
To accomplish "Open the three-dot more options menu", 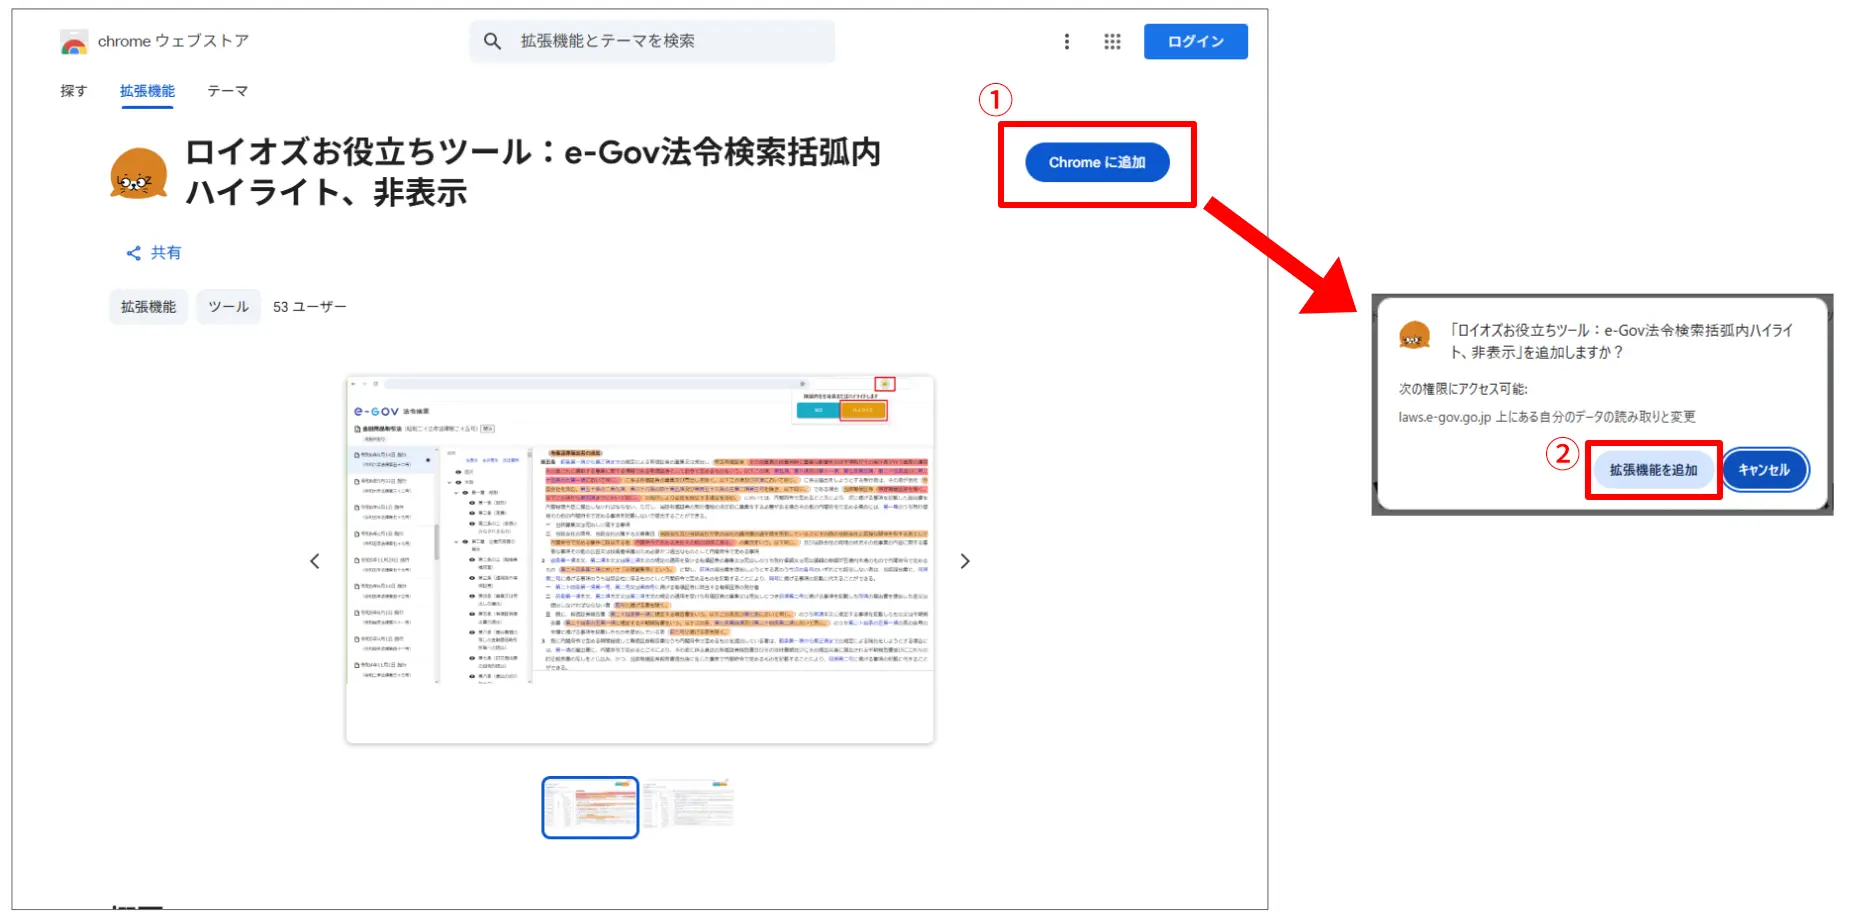I will (1066, 41).
